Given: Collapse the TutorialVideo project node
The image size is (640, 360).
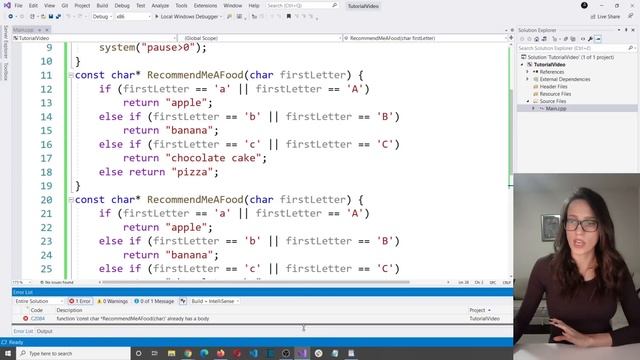Looking at the screenshot, I should [522, 64].
